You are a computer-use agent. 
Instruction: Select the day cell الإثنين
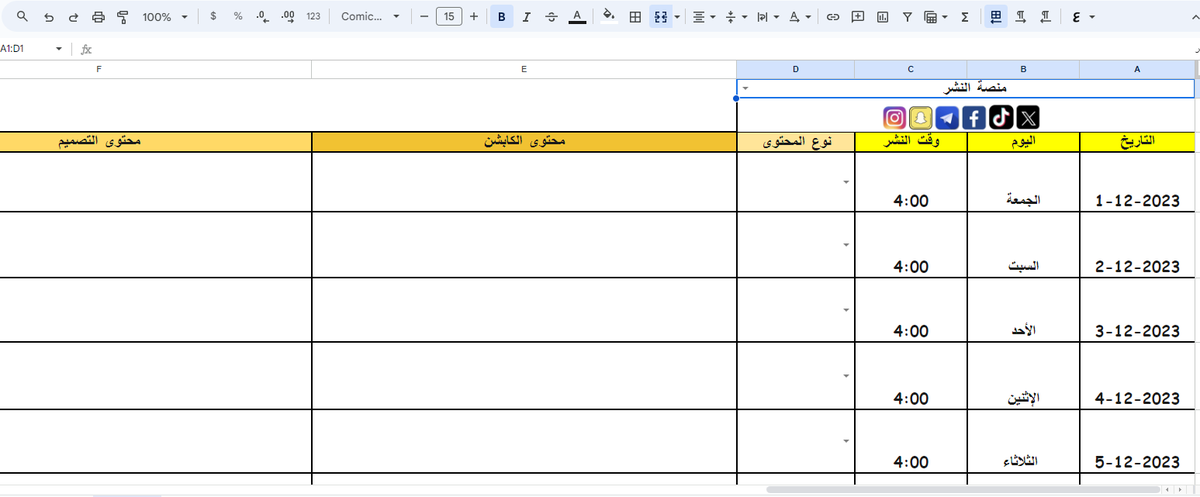point(1024,376)
